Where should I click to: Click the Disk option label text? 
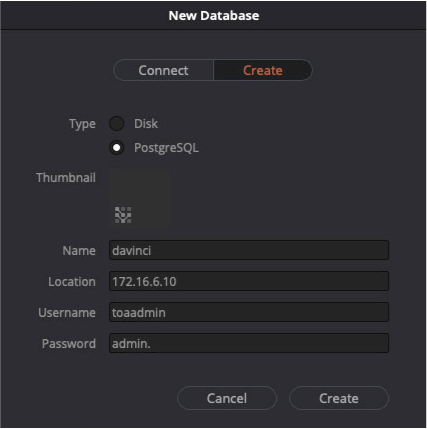point(146,124)
